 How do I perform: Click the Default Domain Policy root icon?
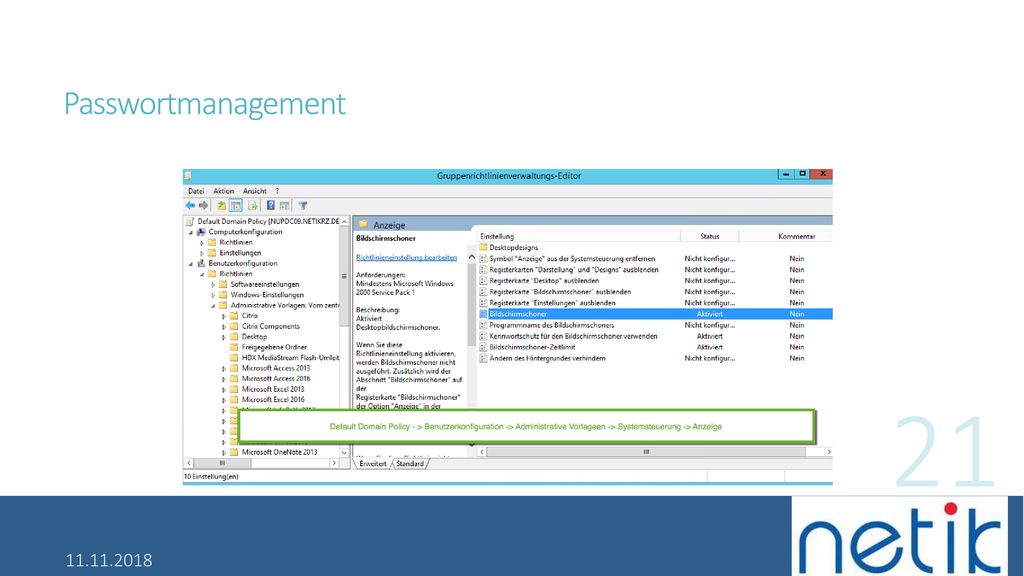point(190,221)
